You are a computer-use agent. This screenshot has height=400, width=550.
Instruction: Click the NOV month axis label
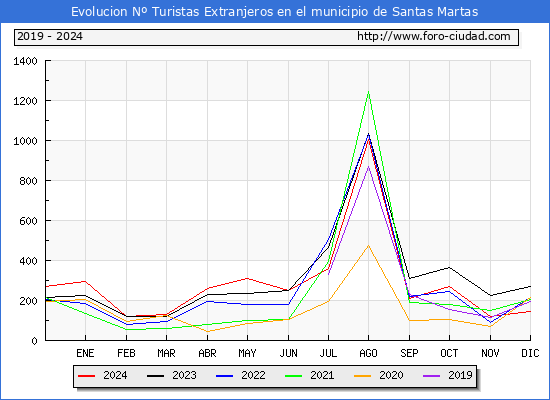pos(490,353)
